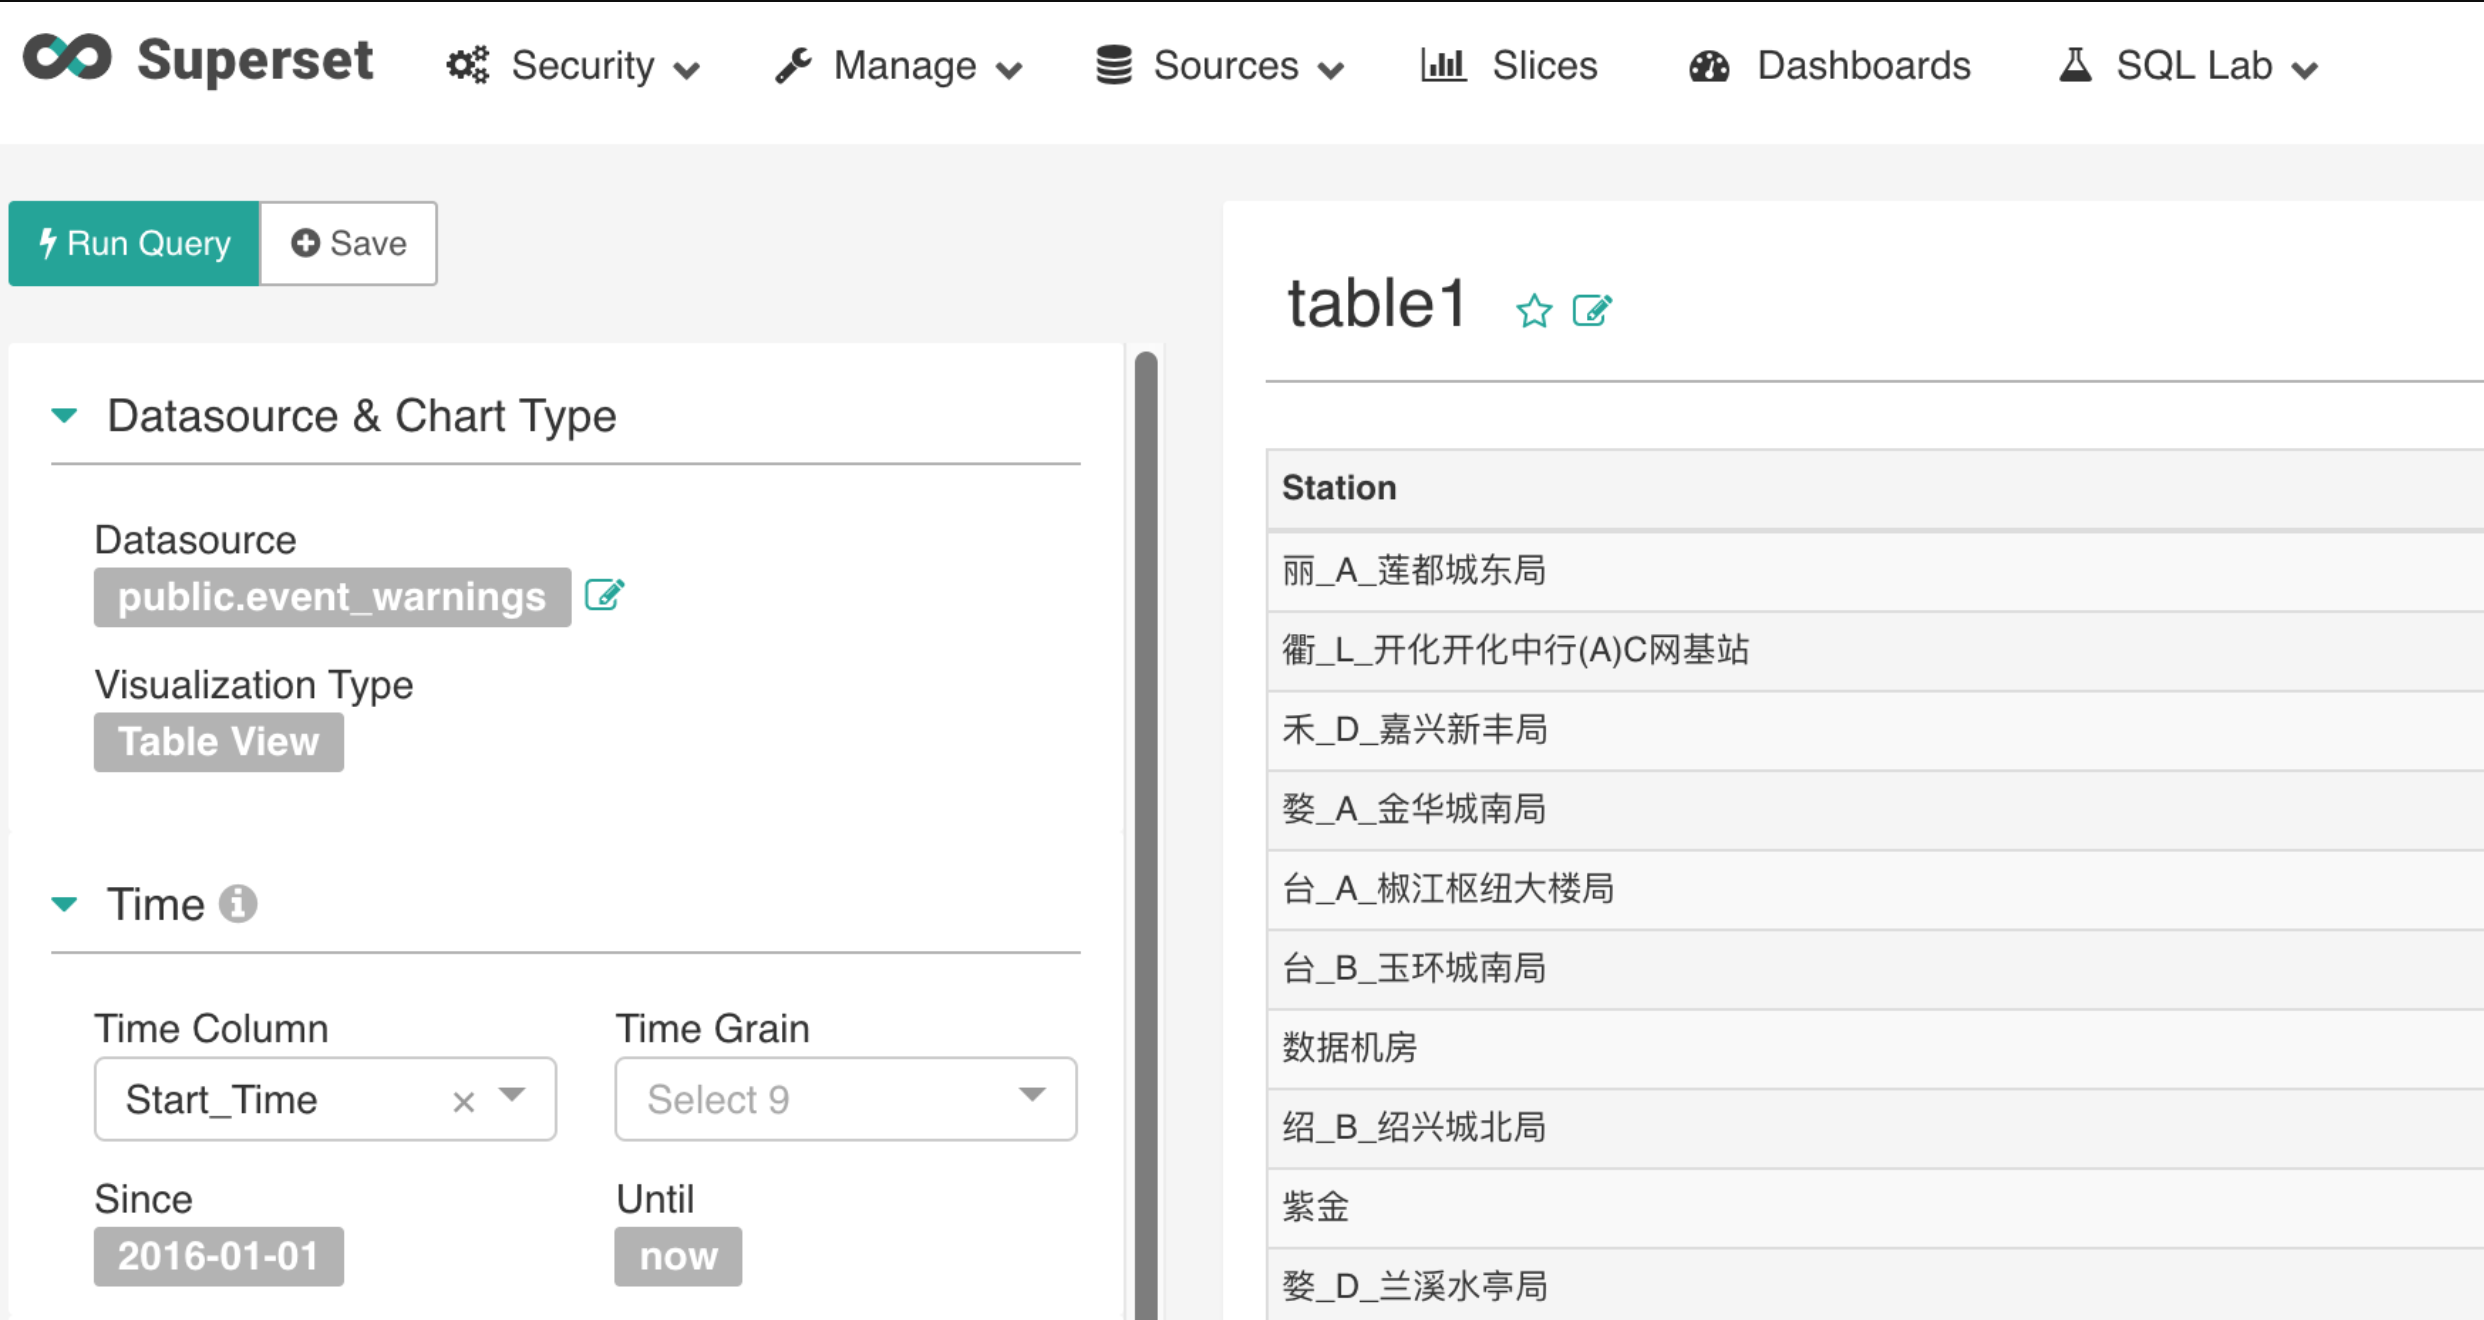Clear Start_Time with the x icon

pos(463,1101)
